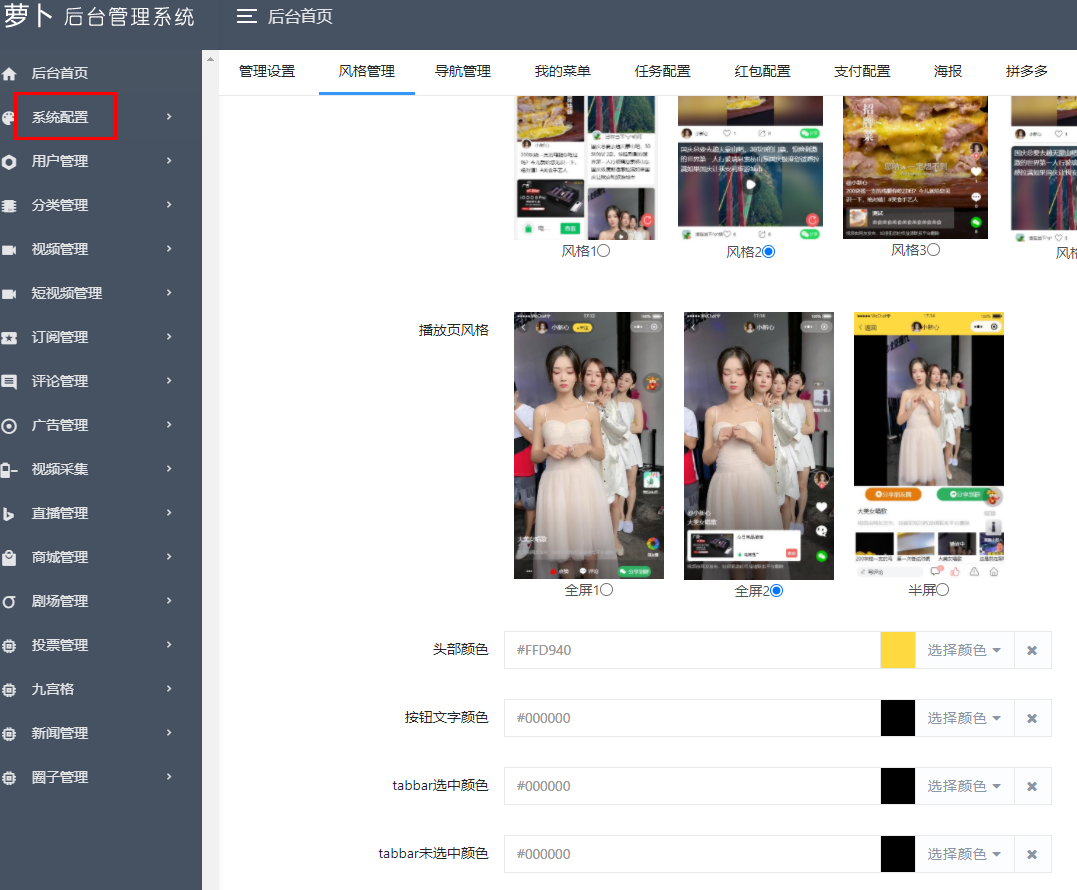Expand the 用户管理 submenu arrow

tap(169, 161)
